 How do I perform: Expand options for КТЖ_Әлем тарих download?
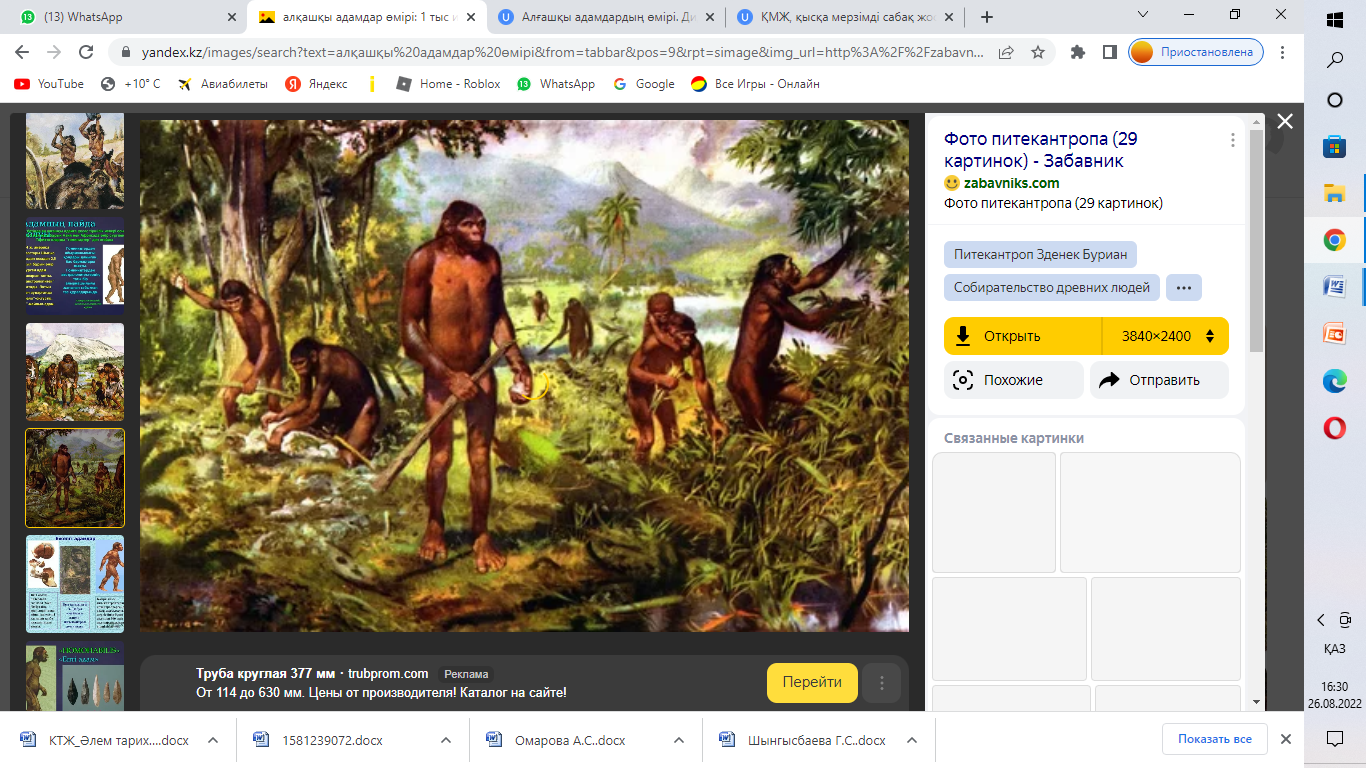click(213, 741)
